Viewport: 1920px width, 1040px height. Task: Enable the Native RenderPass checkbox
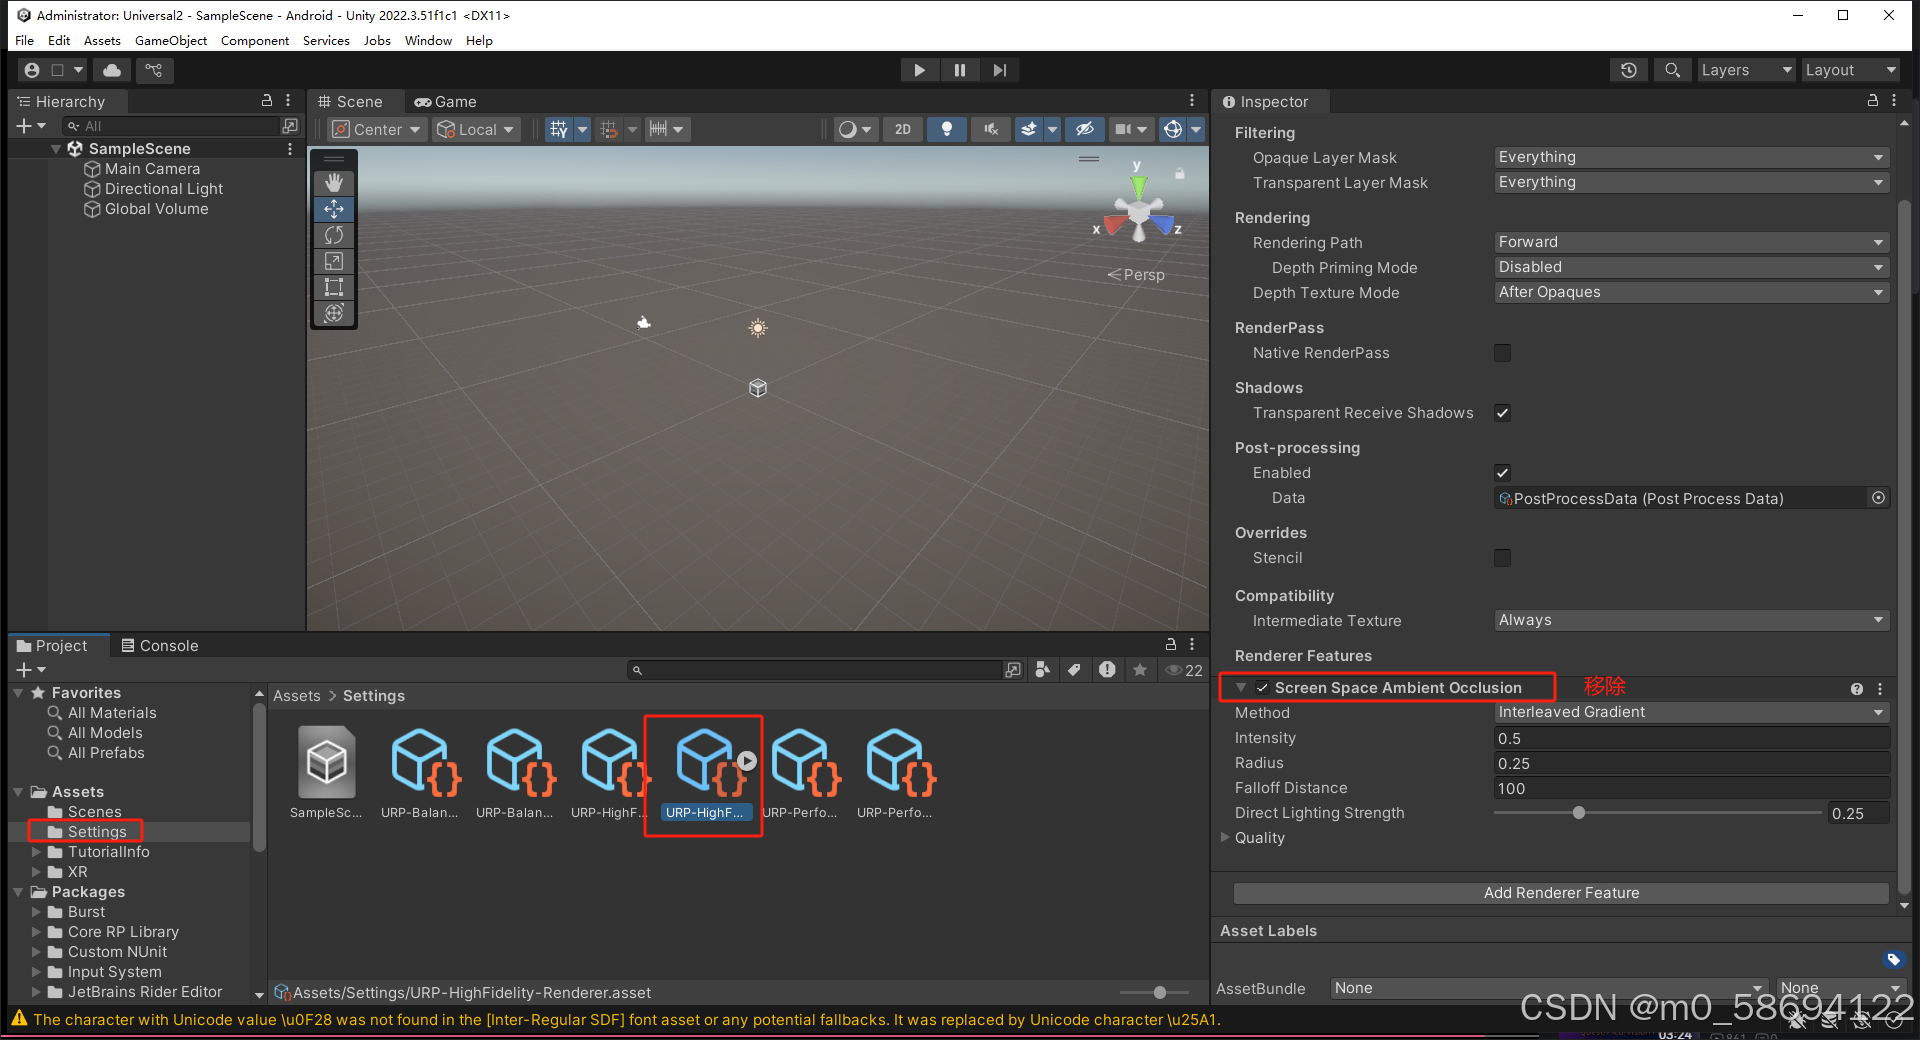[x=1502, y=353]
